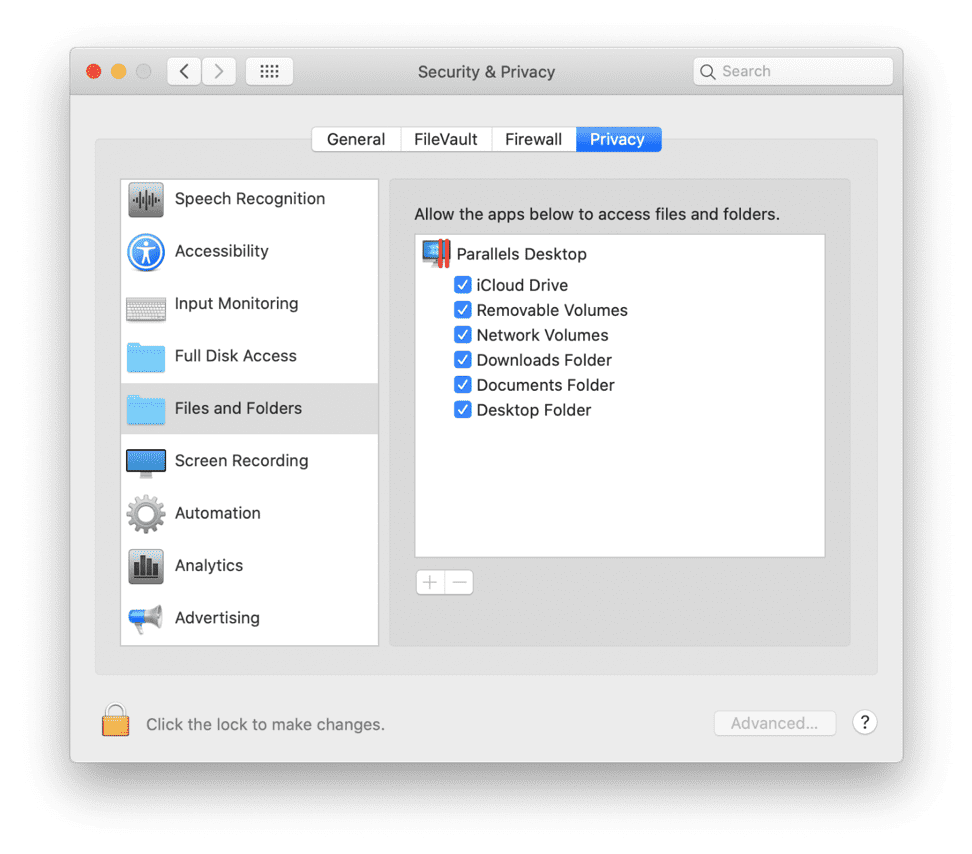Go back with the left chevron button
This screenshot has width=972, height=854.
coord(184,71)
